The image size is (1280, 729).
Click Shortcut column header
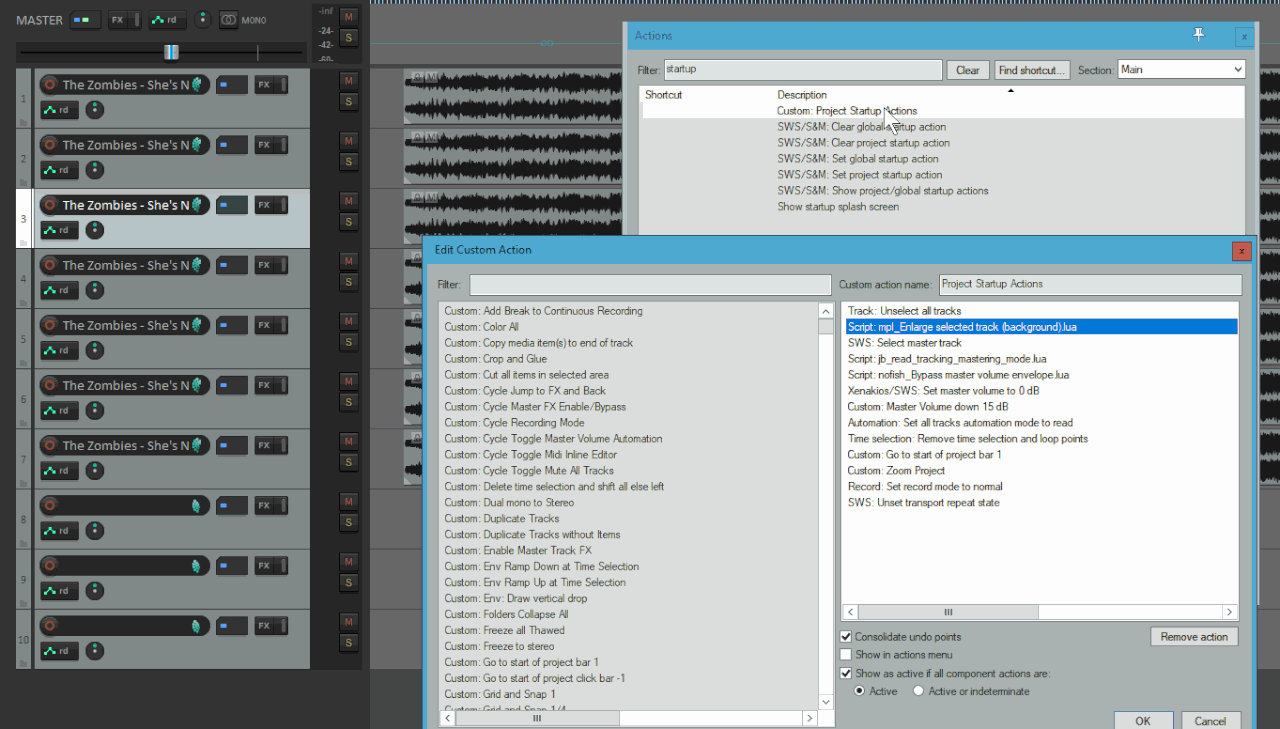[x=664, y=95]
